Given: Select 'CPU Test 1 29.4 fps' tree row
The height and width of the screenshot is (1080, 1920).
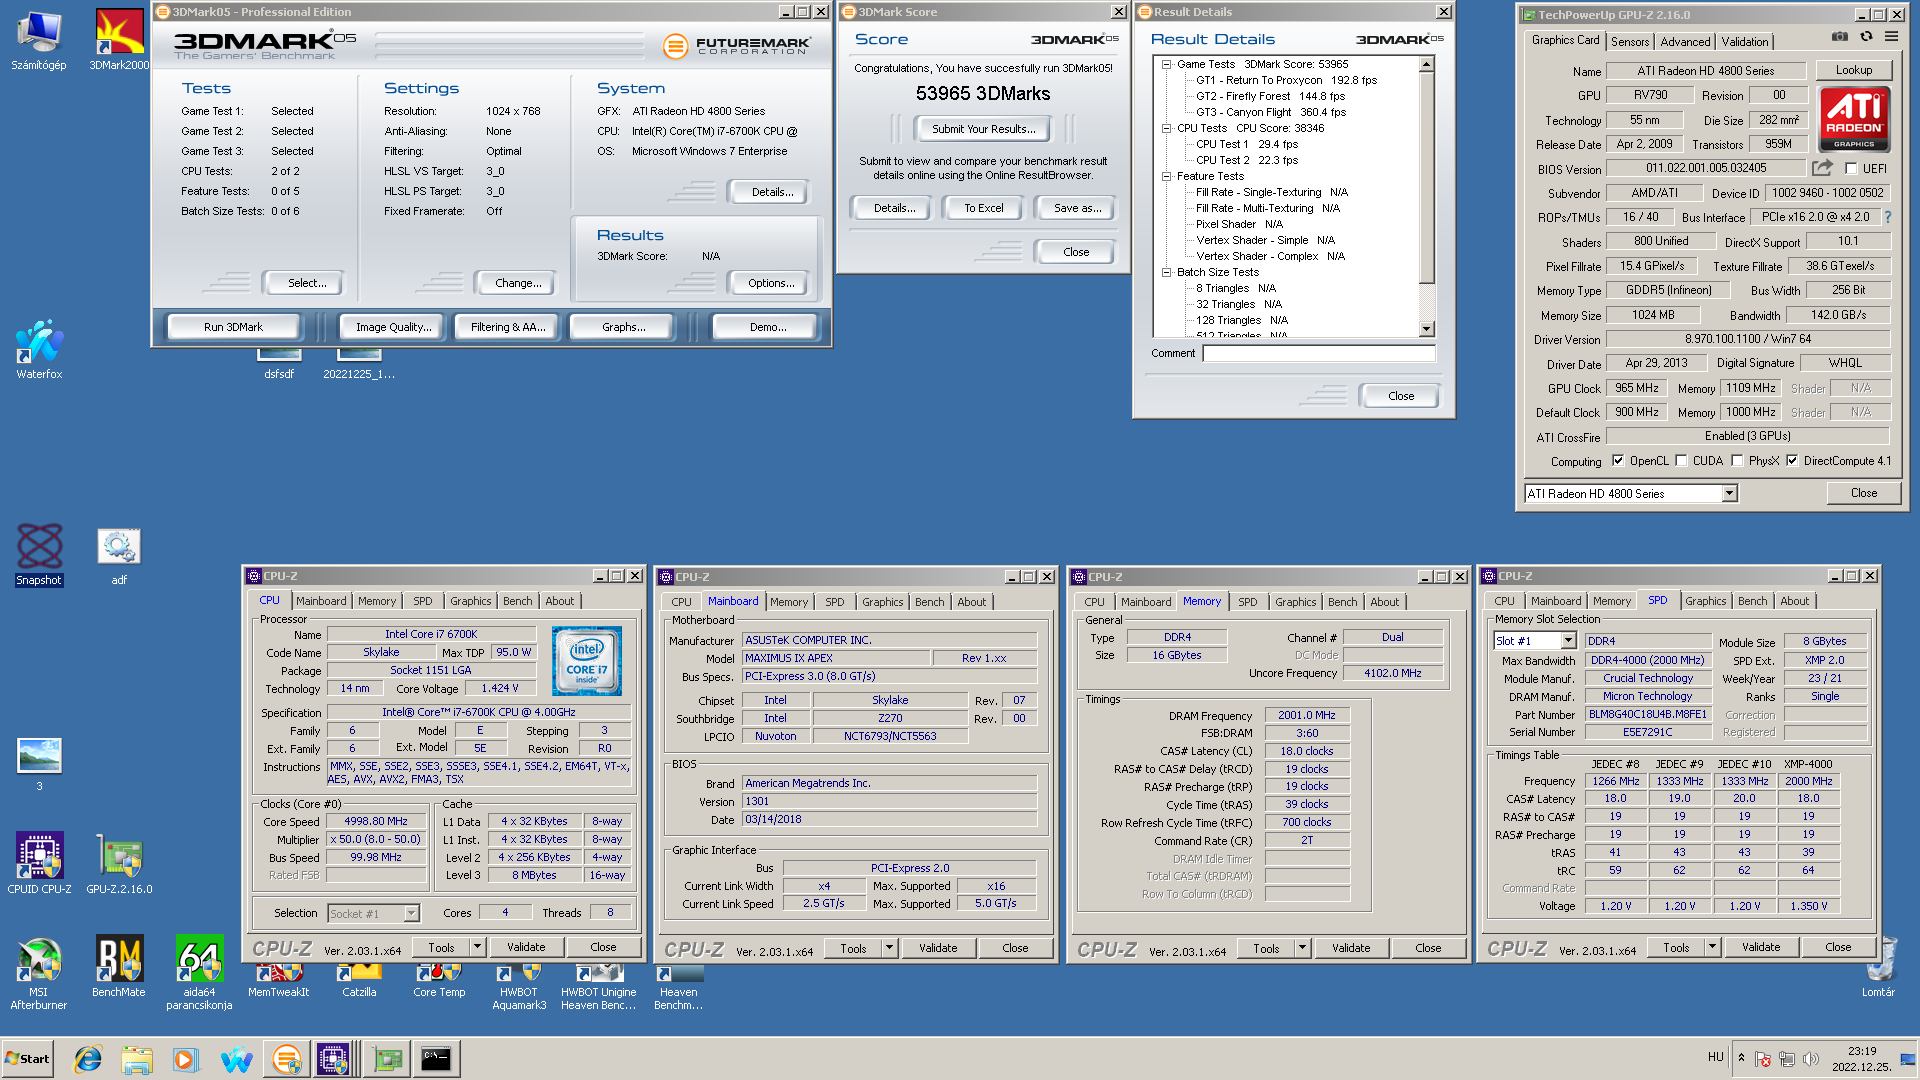Looking at the screenshot, I should (x=1246, y=144).
